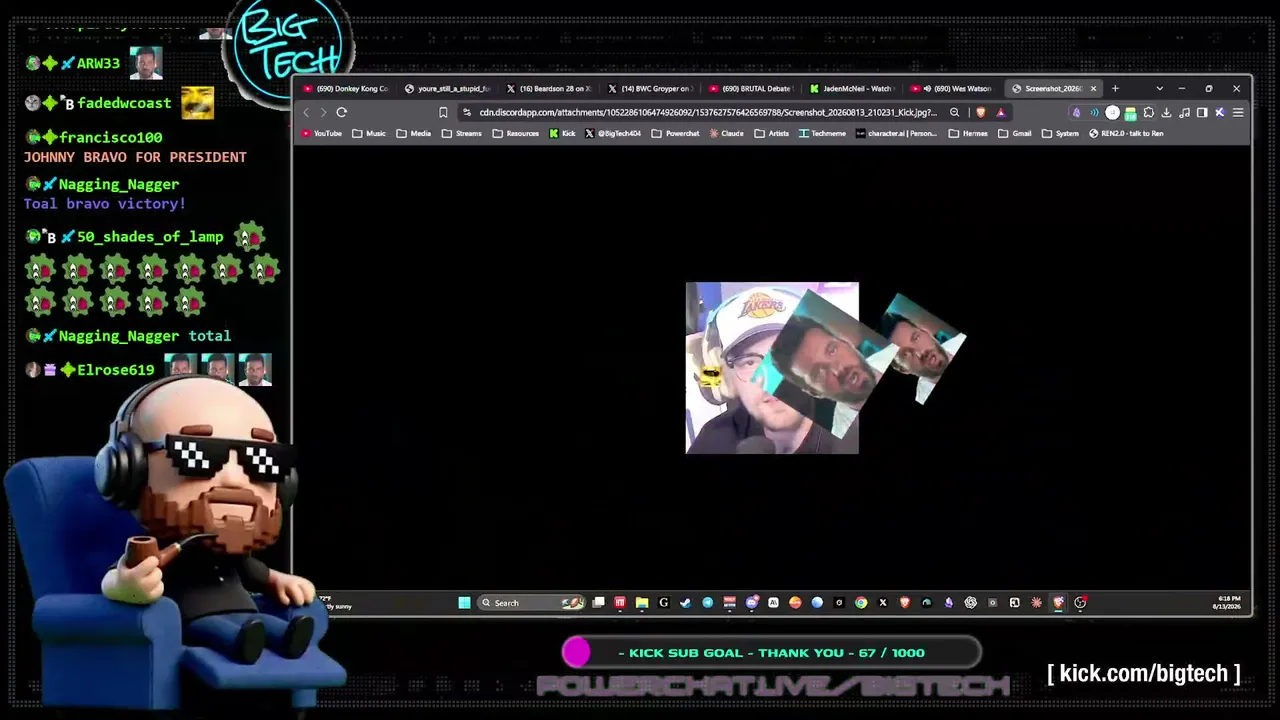Screen dimensions: 1280x720
Task: Open the X app on the taskbar
Action: (883, 602)
